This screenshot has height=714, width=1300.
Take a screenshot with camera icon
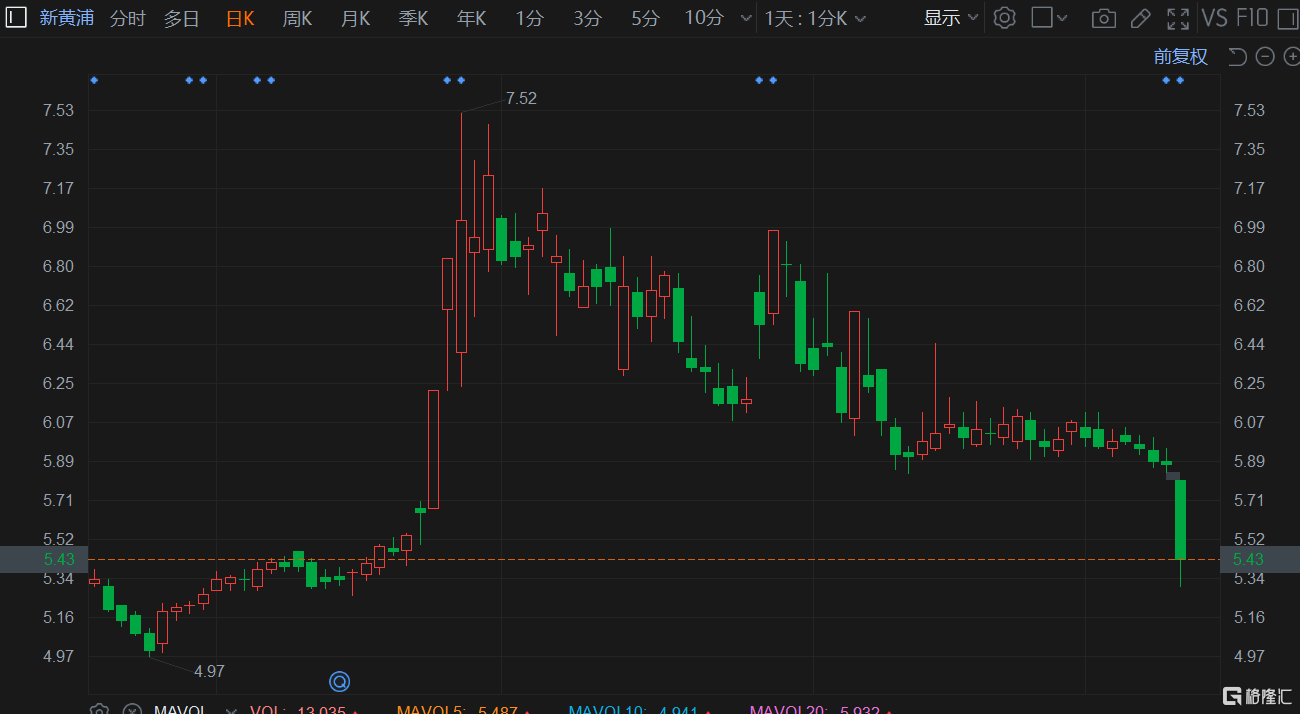[1103, 18]
